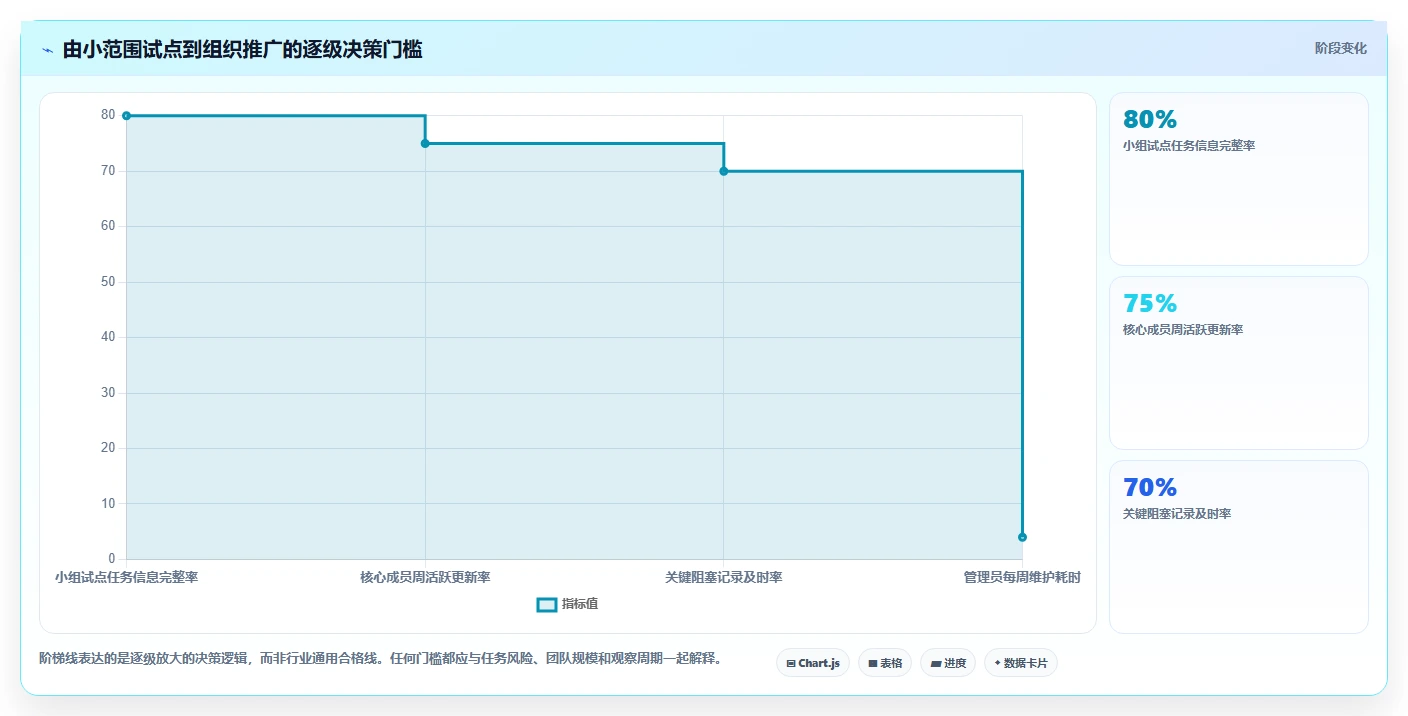Click the lightning icon beside the title

pyautogui.click(x=47, y=50)
